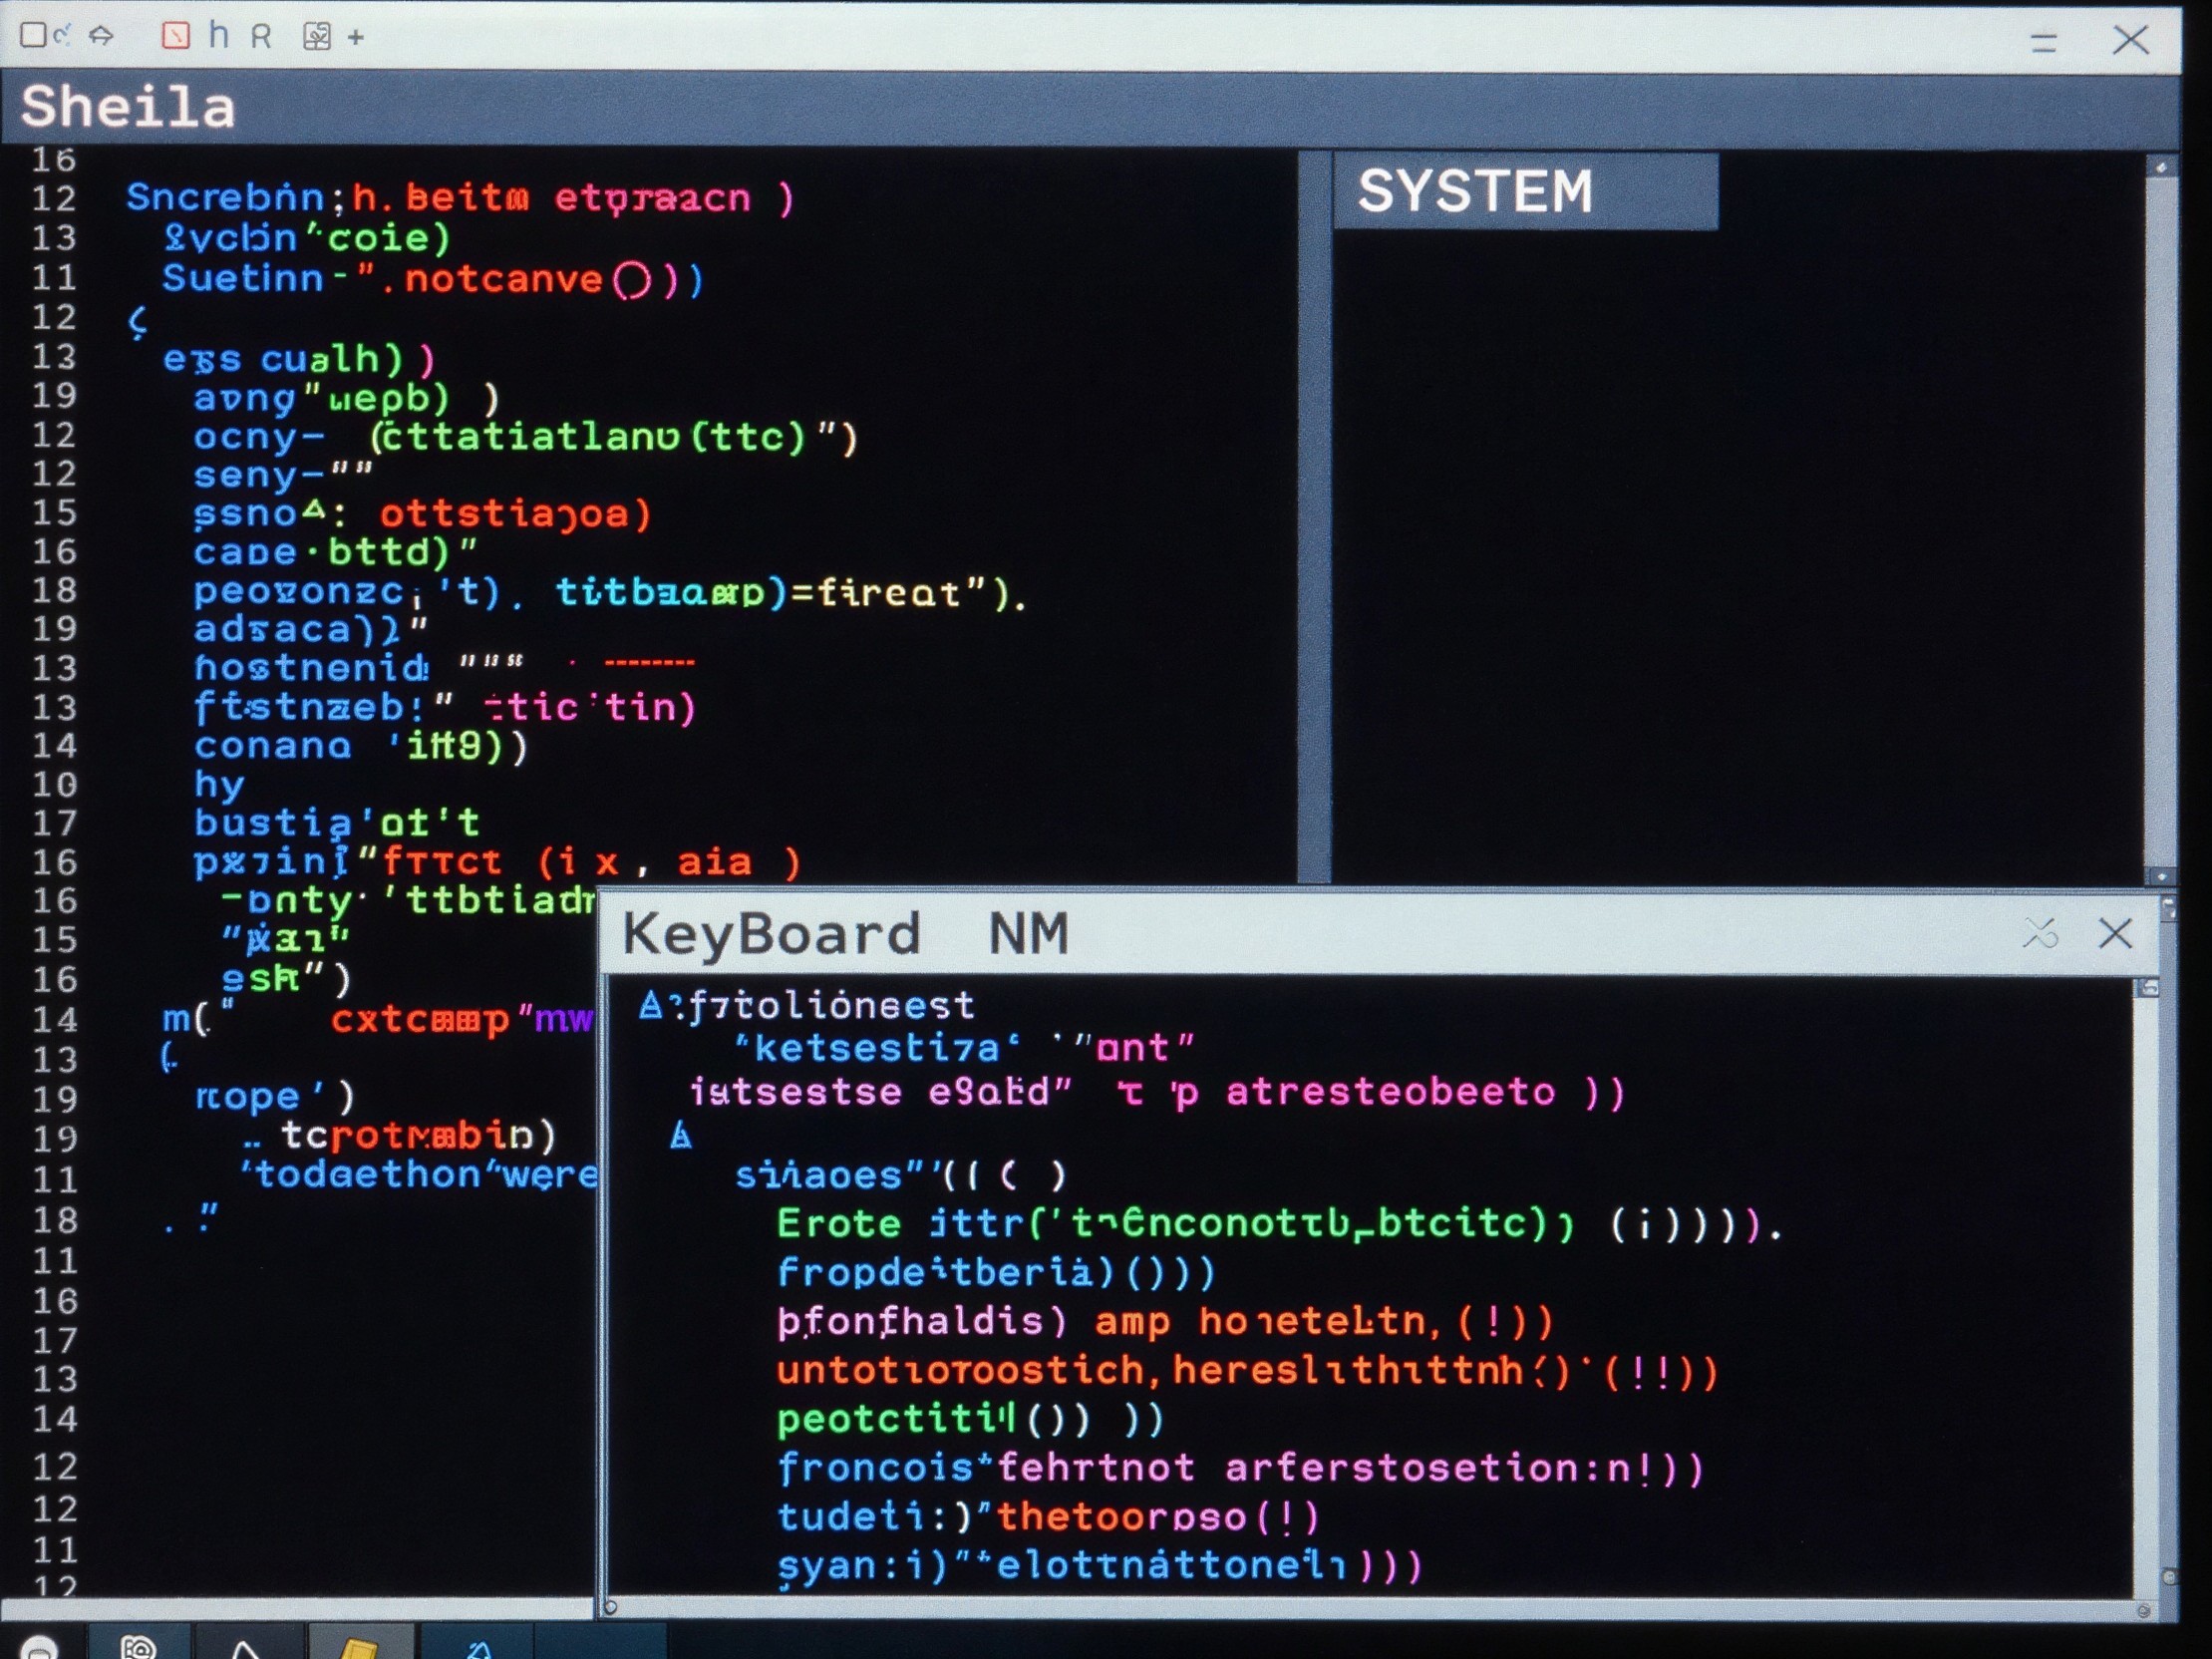
Task: Toggle the red square toolbar icon
Action: 176,37
